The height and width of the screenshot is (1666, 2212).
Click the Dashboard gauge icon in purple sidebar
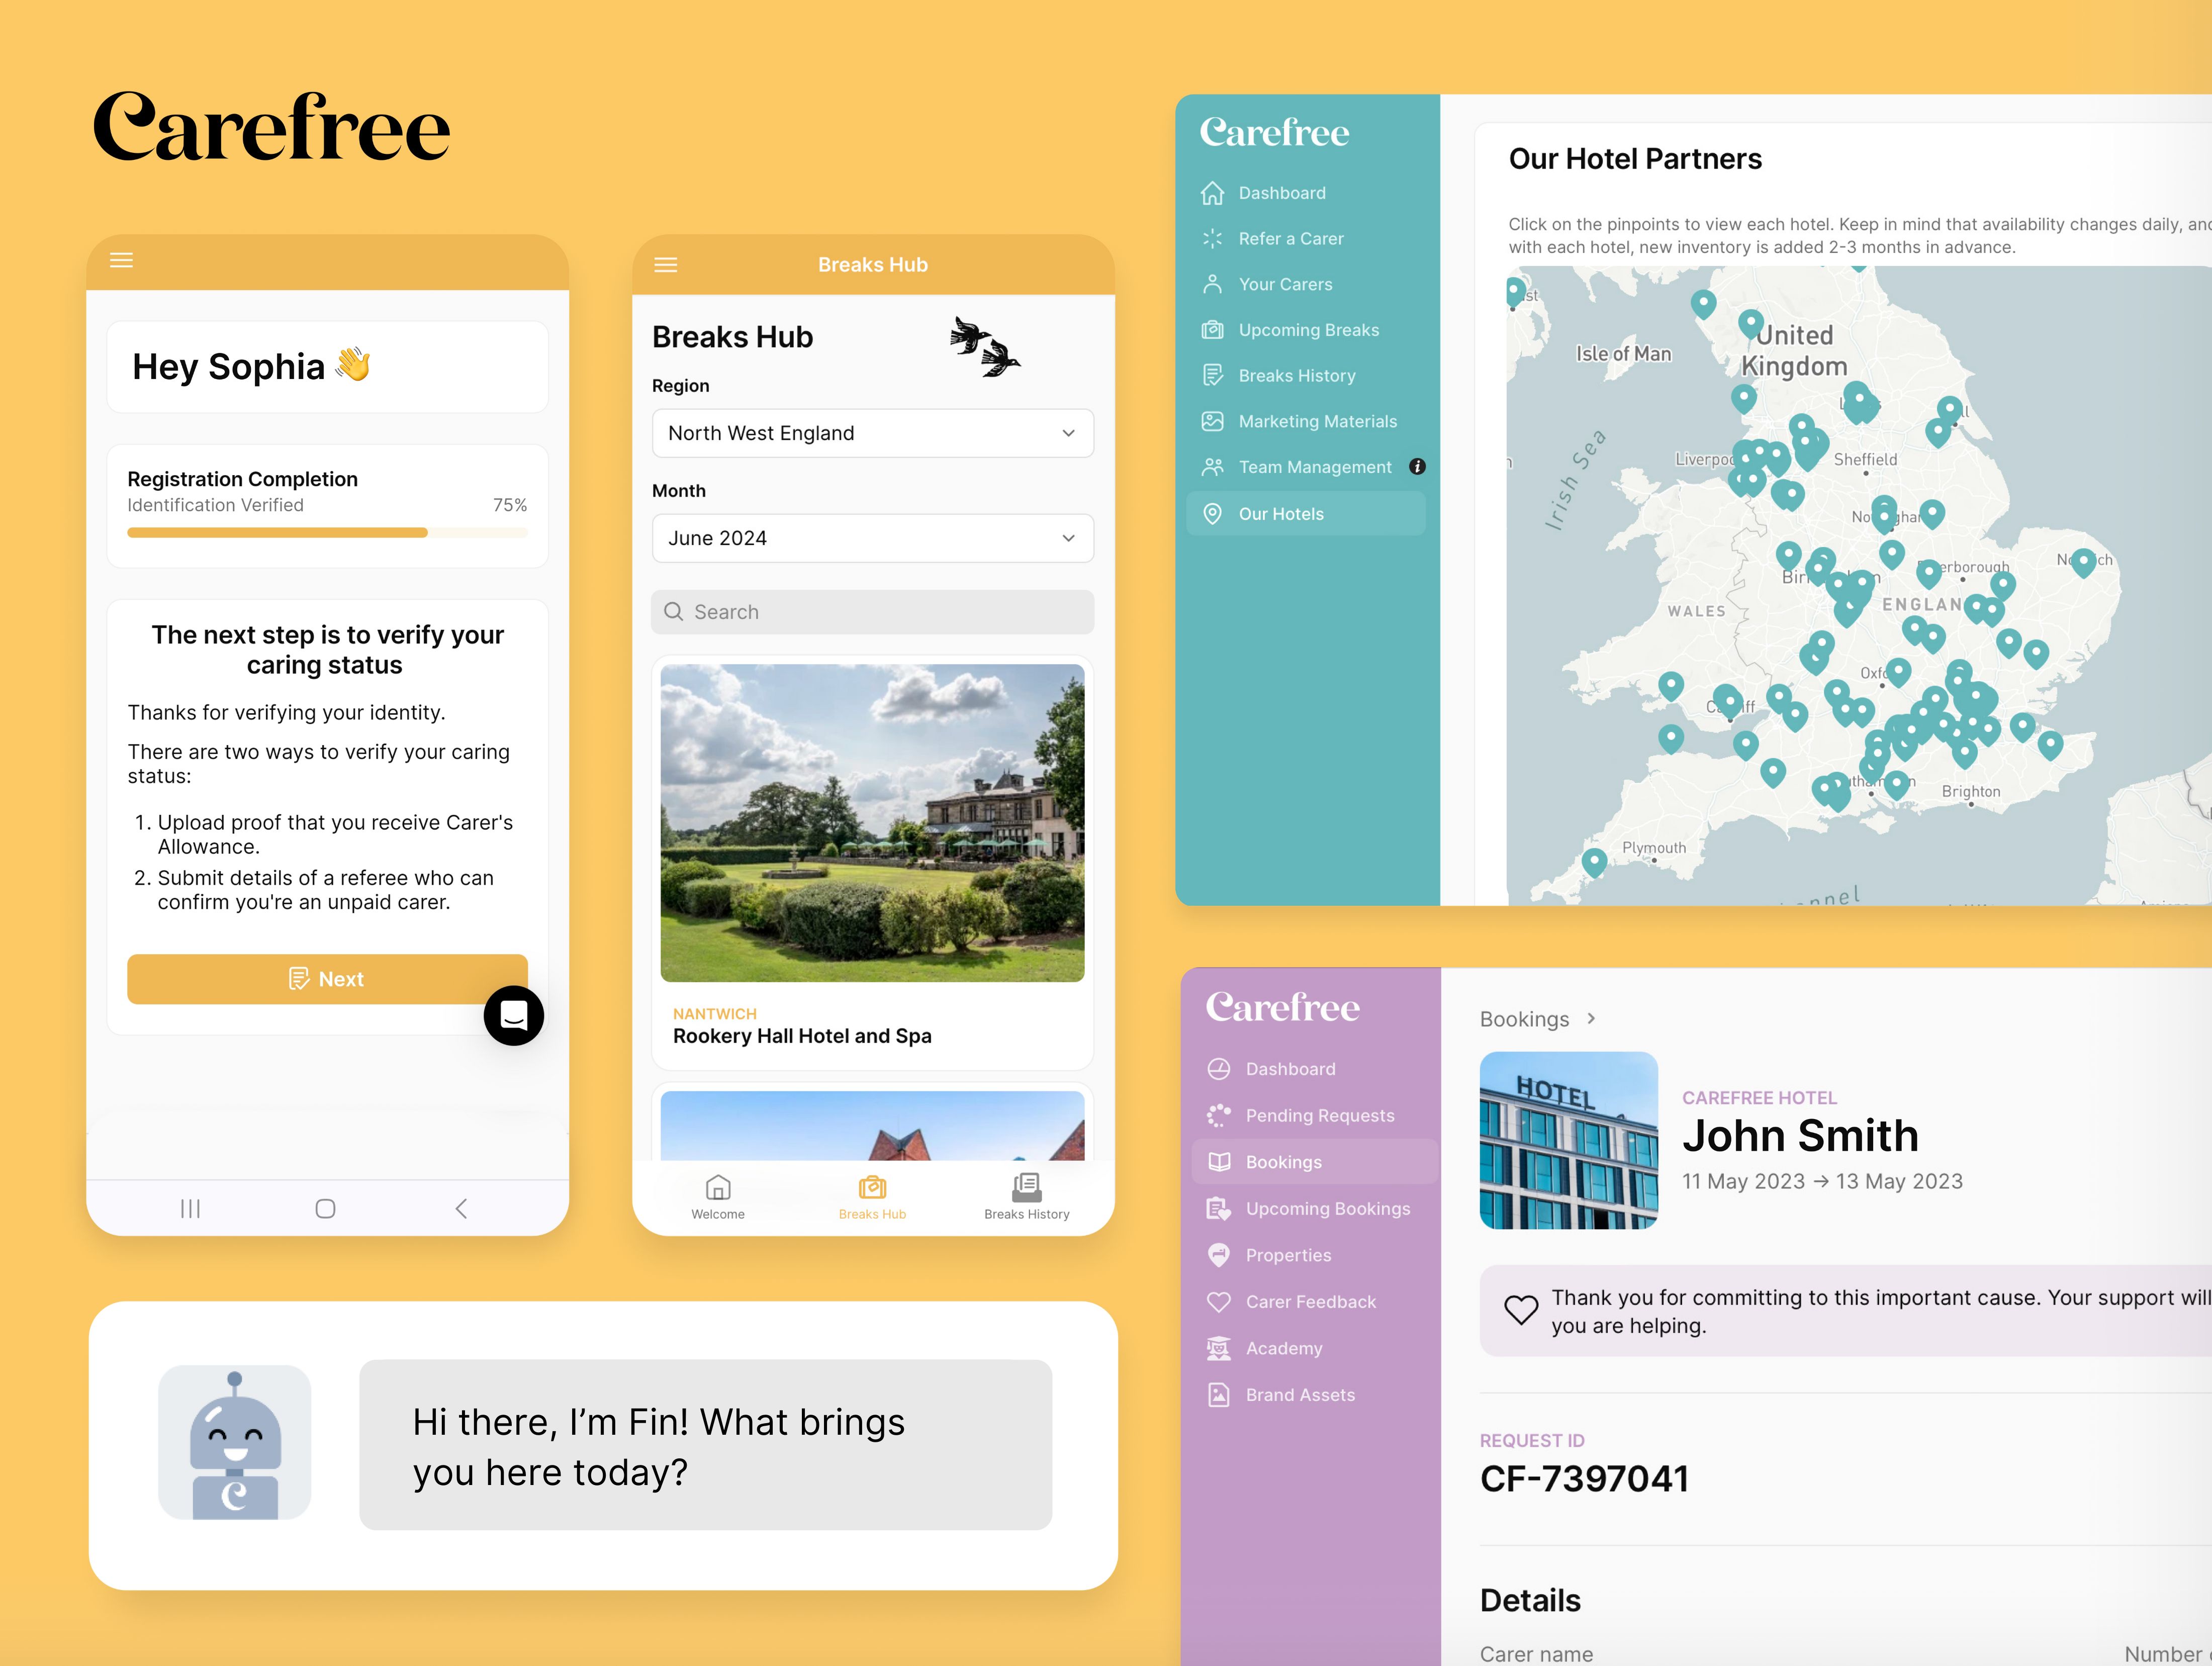point(1219,1069)
